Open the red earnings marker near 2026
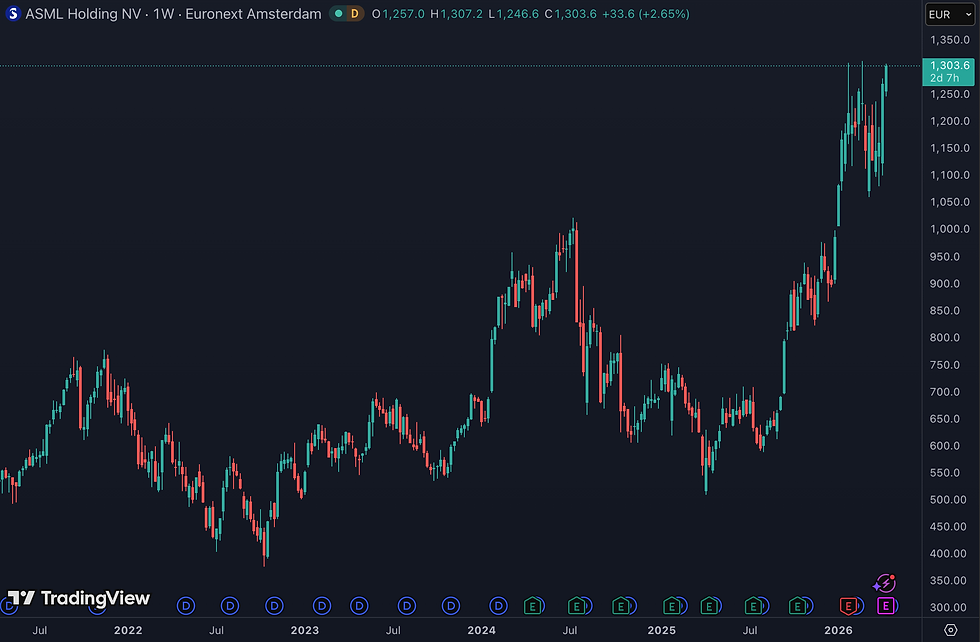Screen dimensions: 980x642 pyautogui.click(x=848, y=606)
